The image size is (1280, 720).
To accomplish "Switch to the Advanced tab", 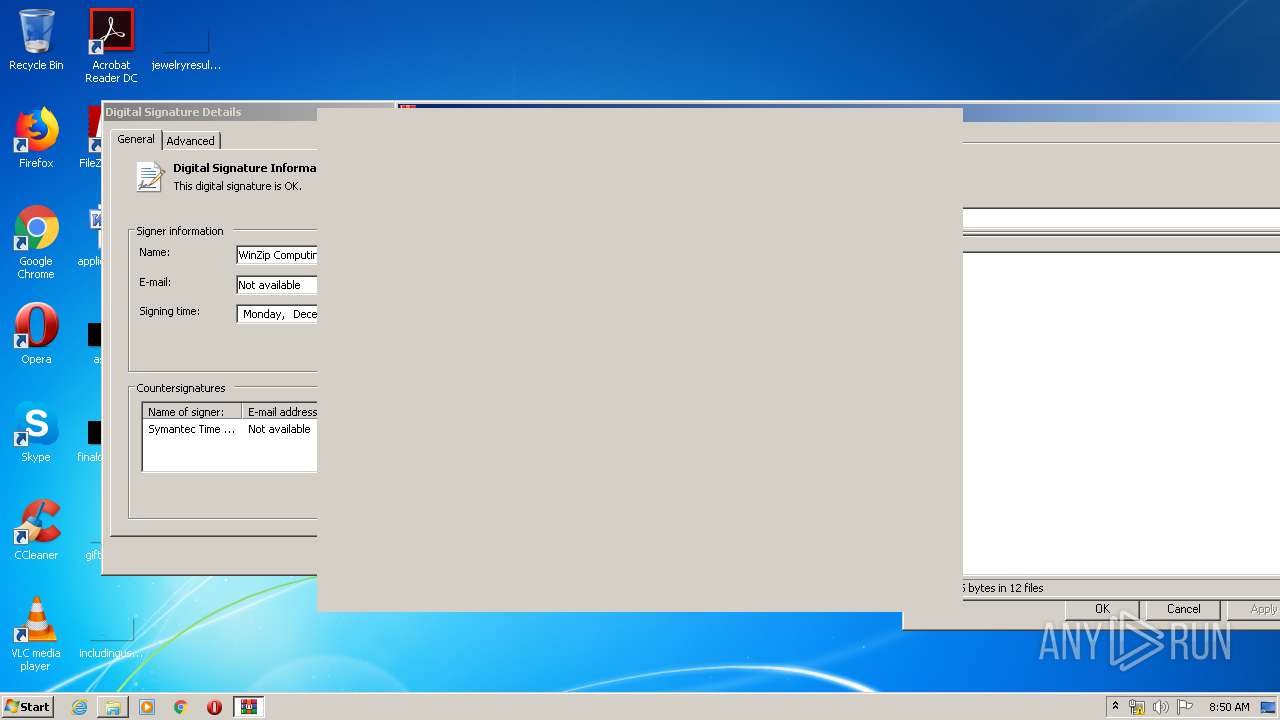I will pyautogui.click(x=190, y=141).
